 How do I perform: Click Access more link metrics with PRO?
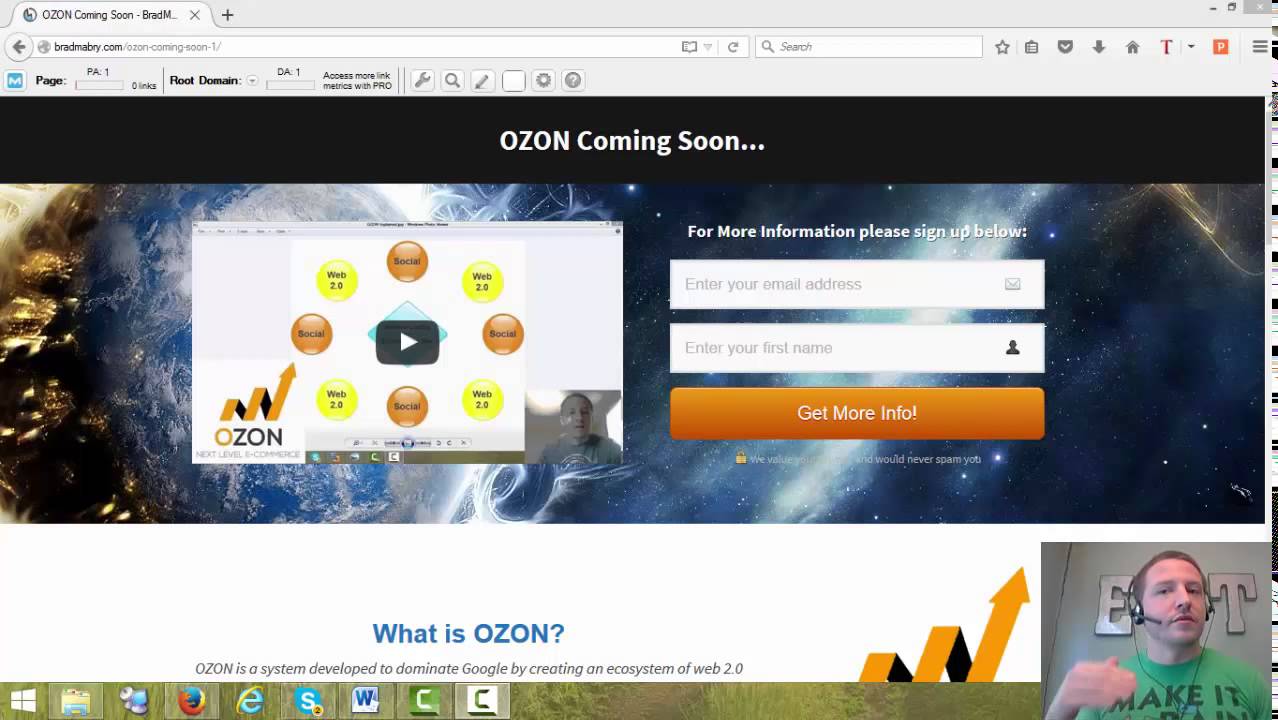click(x=357, y=81)
